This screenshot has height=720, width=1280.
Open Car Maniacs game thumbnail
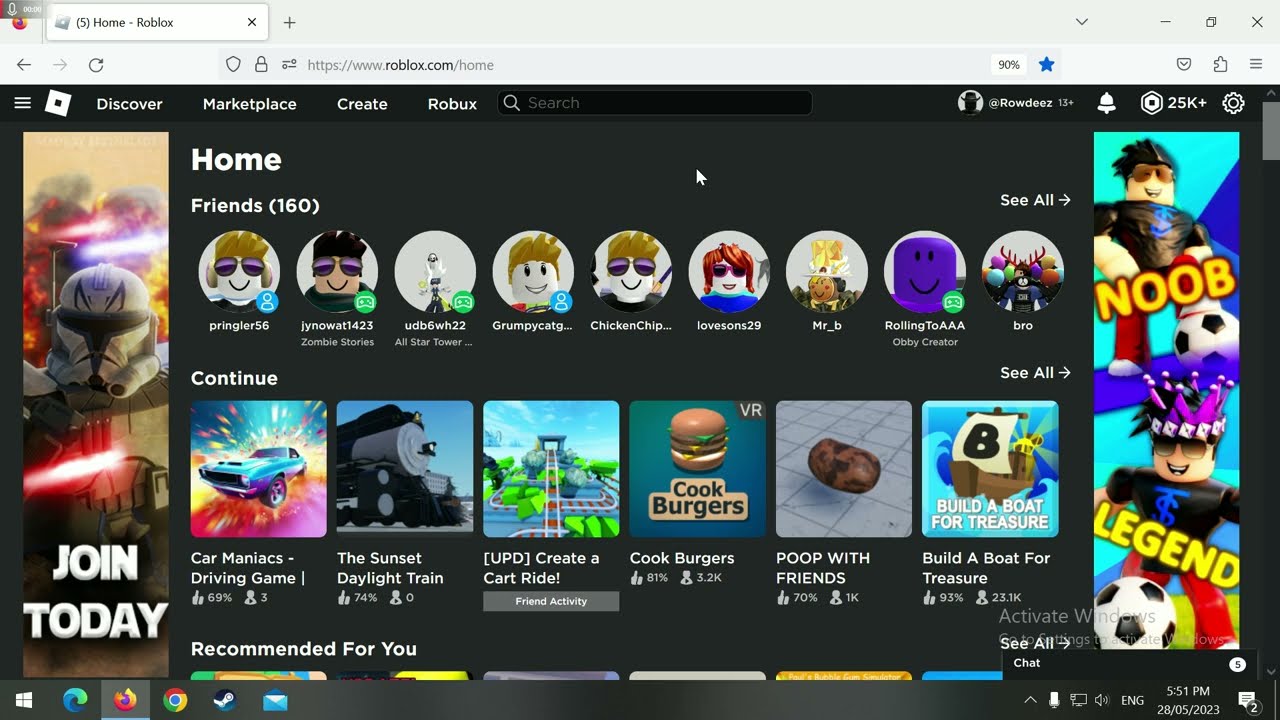pos(259,469)
